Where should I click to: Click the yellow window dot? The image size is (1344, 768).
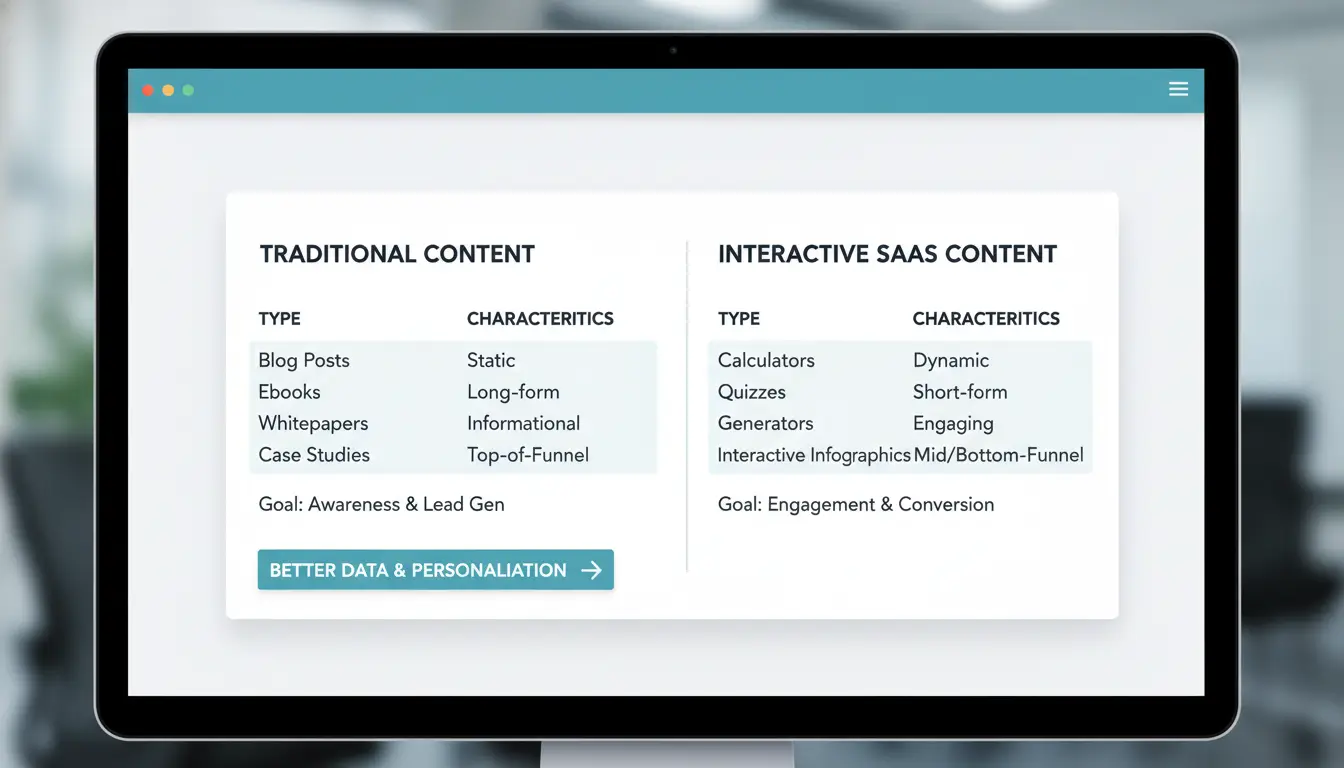(168, 90)
